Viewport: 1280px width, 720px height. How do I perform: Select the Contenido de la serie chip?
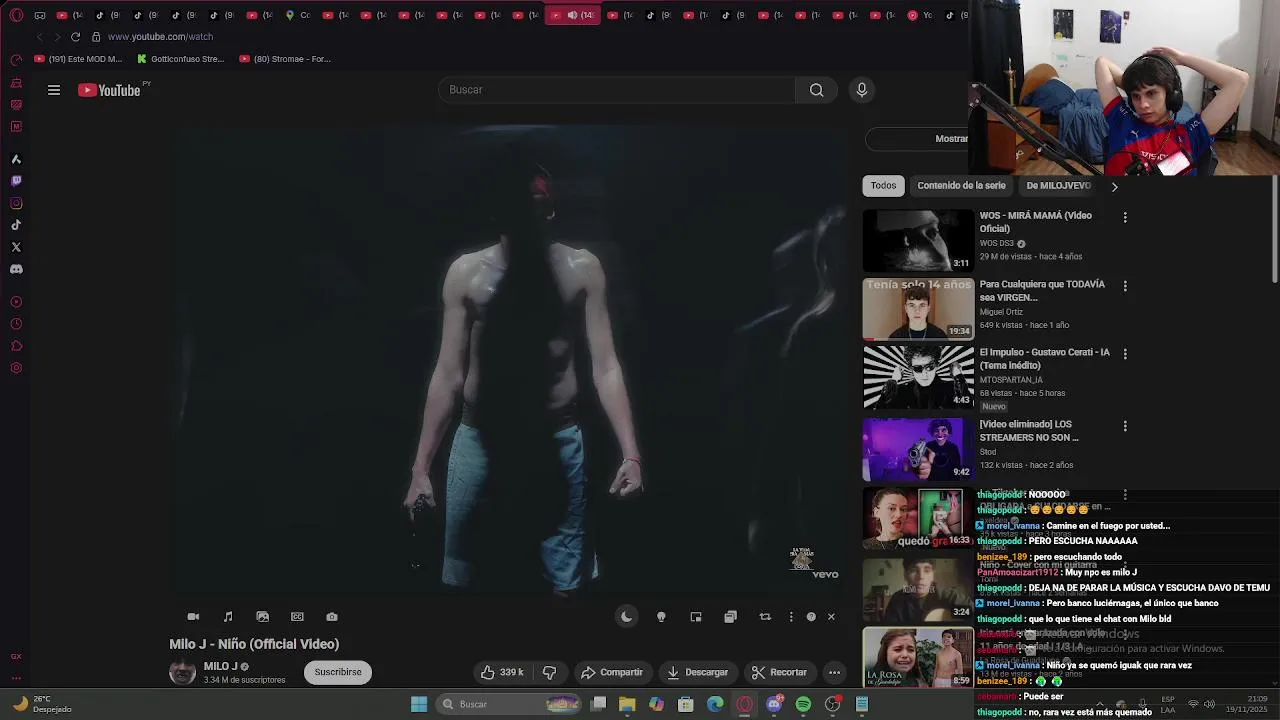[x=961, y=185]
